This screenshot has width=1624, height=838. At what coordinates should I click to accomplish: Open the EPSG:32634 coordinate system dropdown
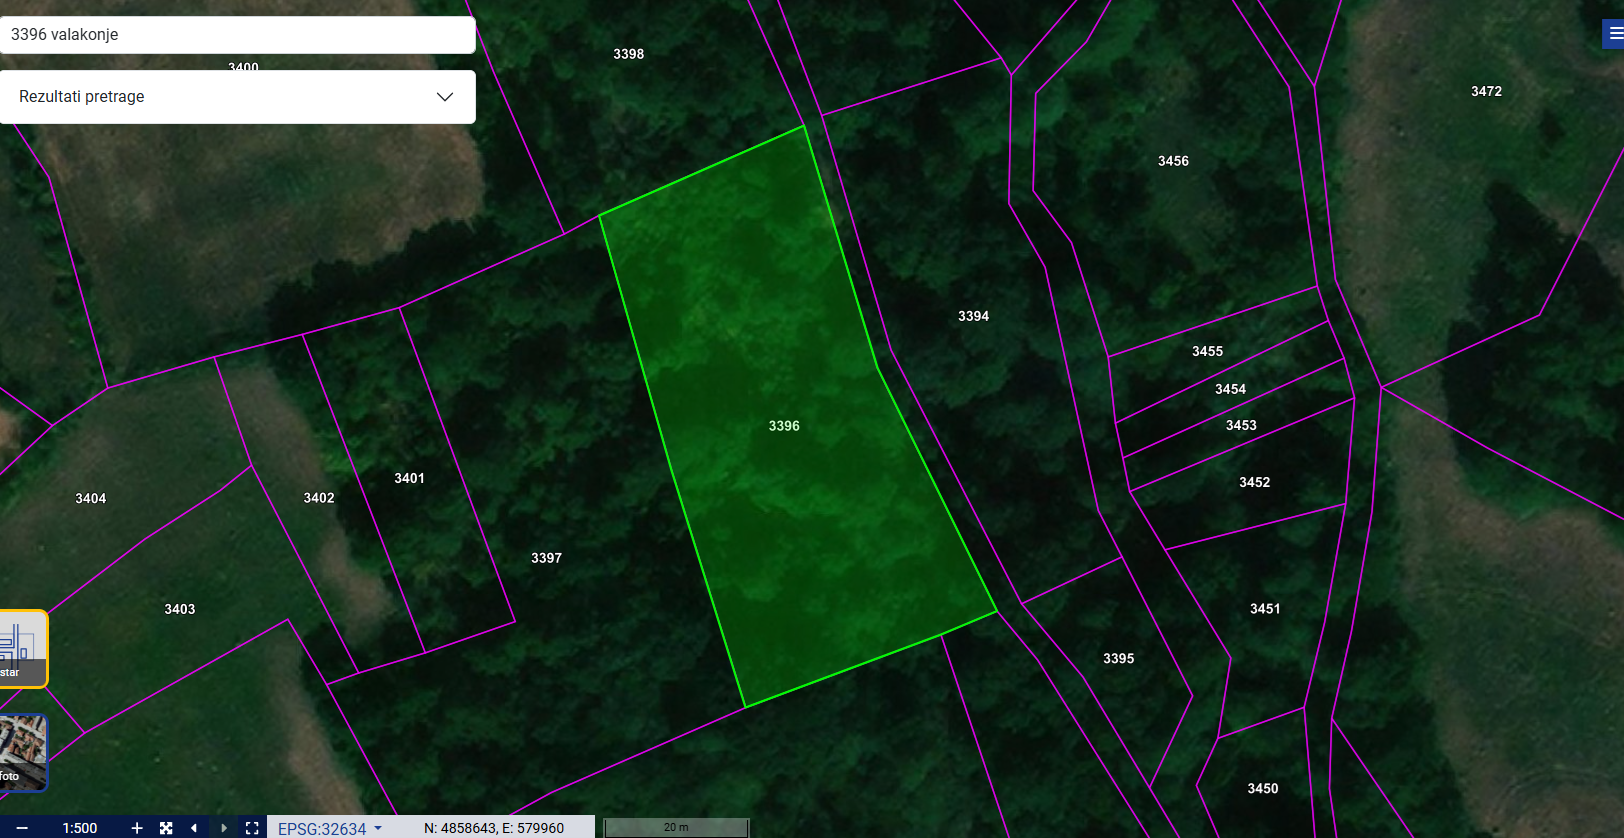click(330, 828)
